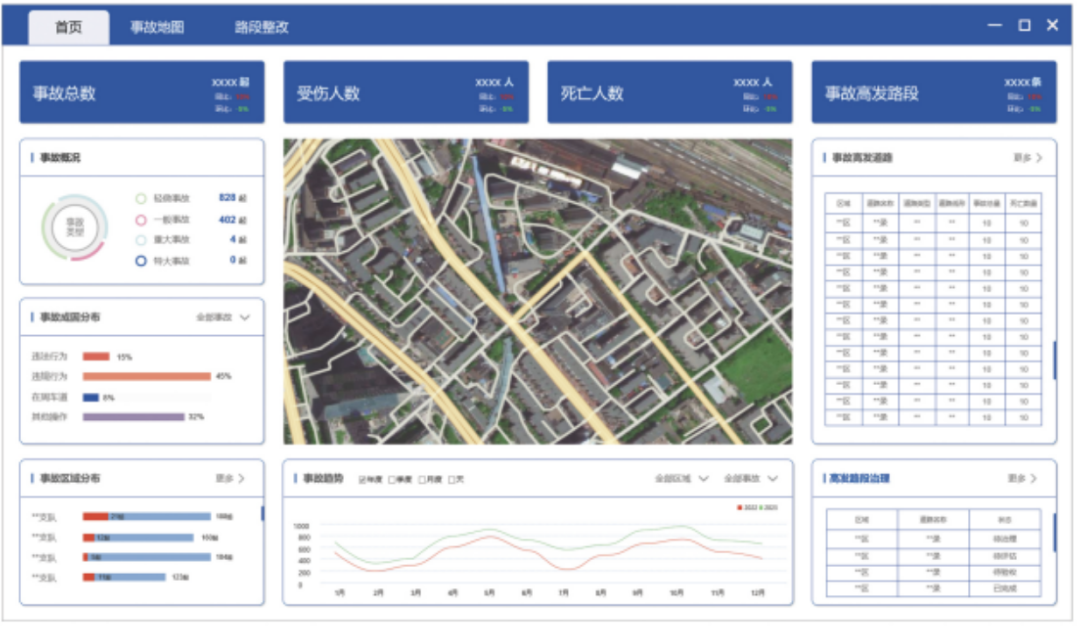The height and width of the screenshot is (630, 1080).
Task: Check the 月度 checkbox in 事故趋势
Action: click(x=423, y=479)
